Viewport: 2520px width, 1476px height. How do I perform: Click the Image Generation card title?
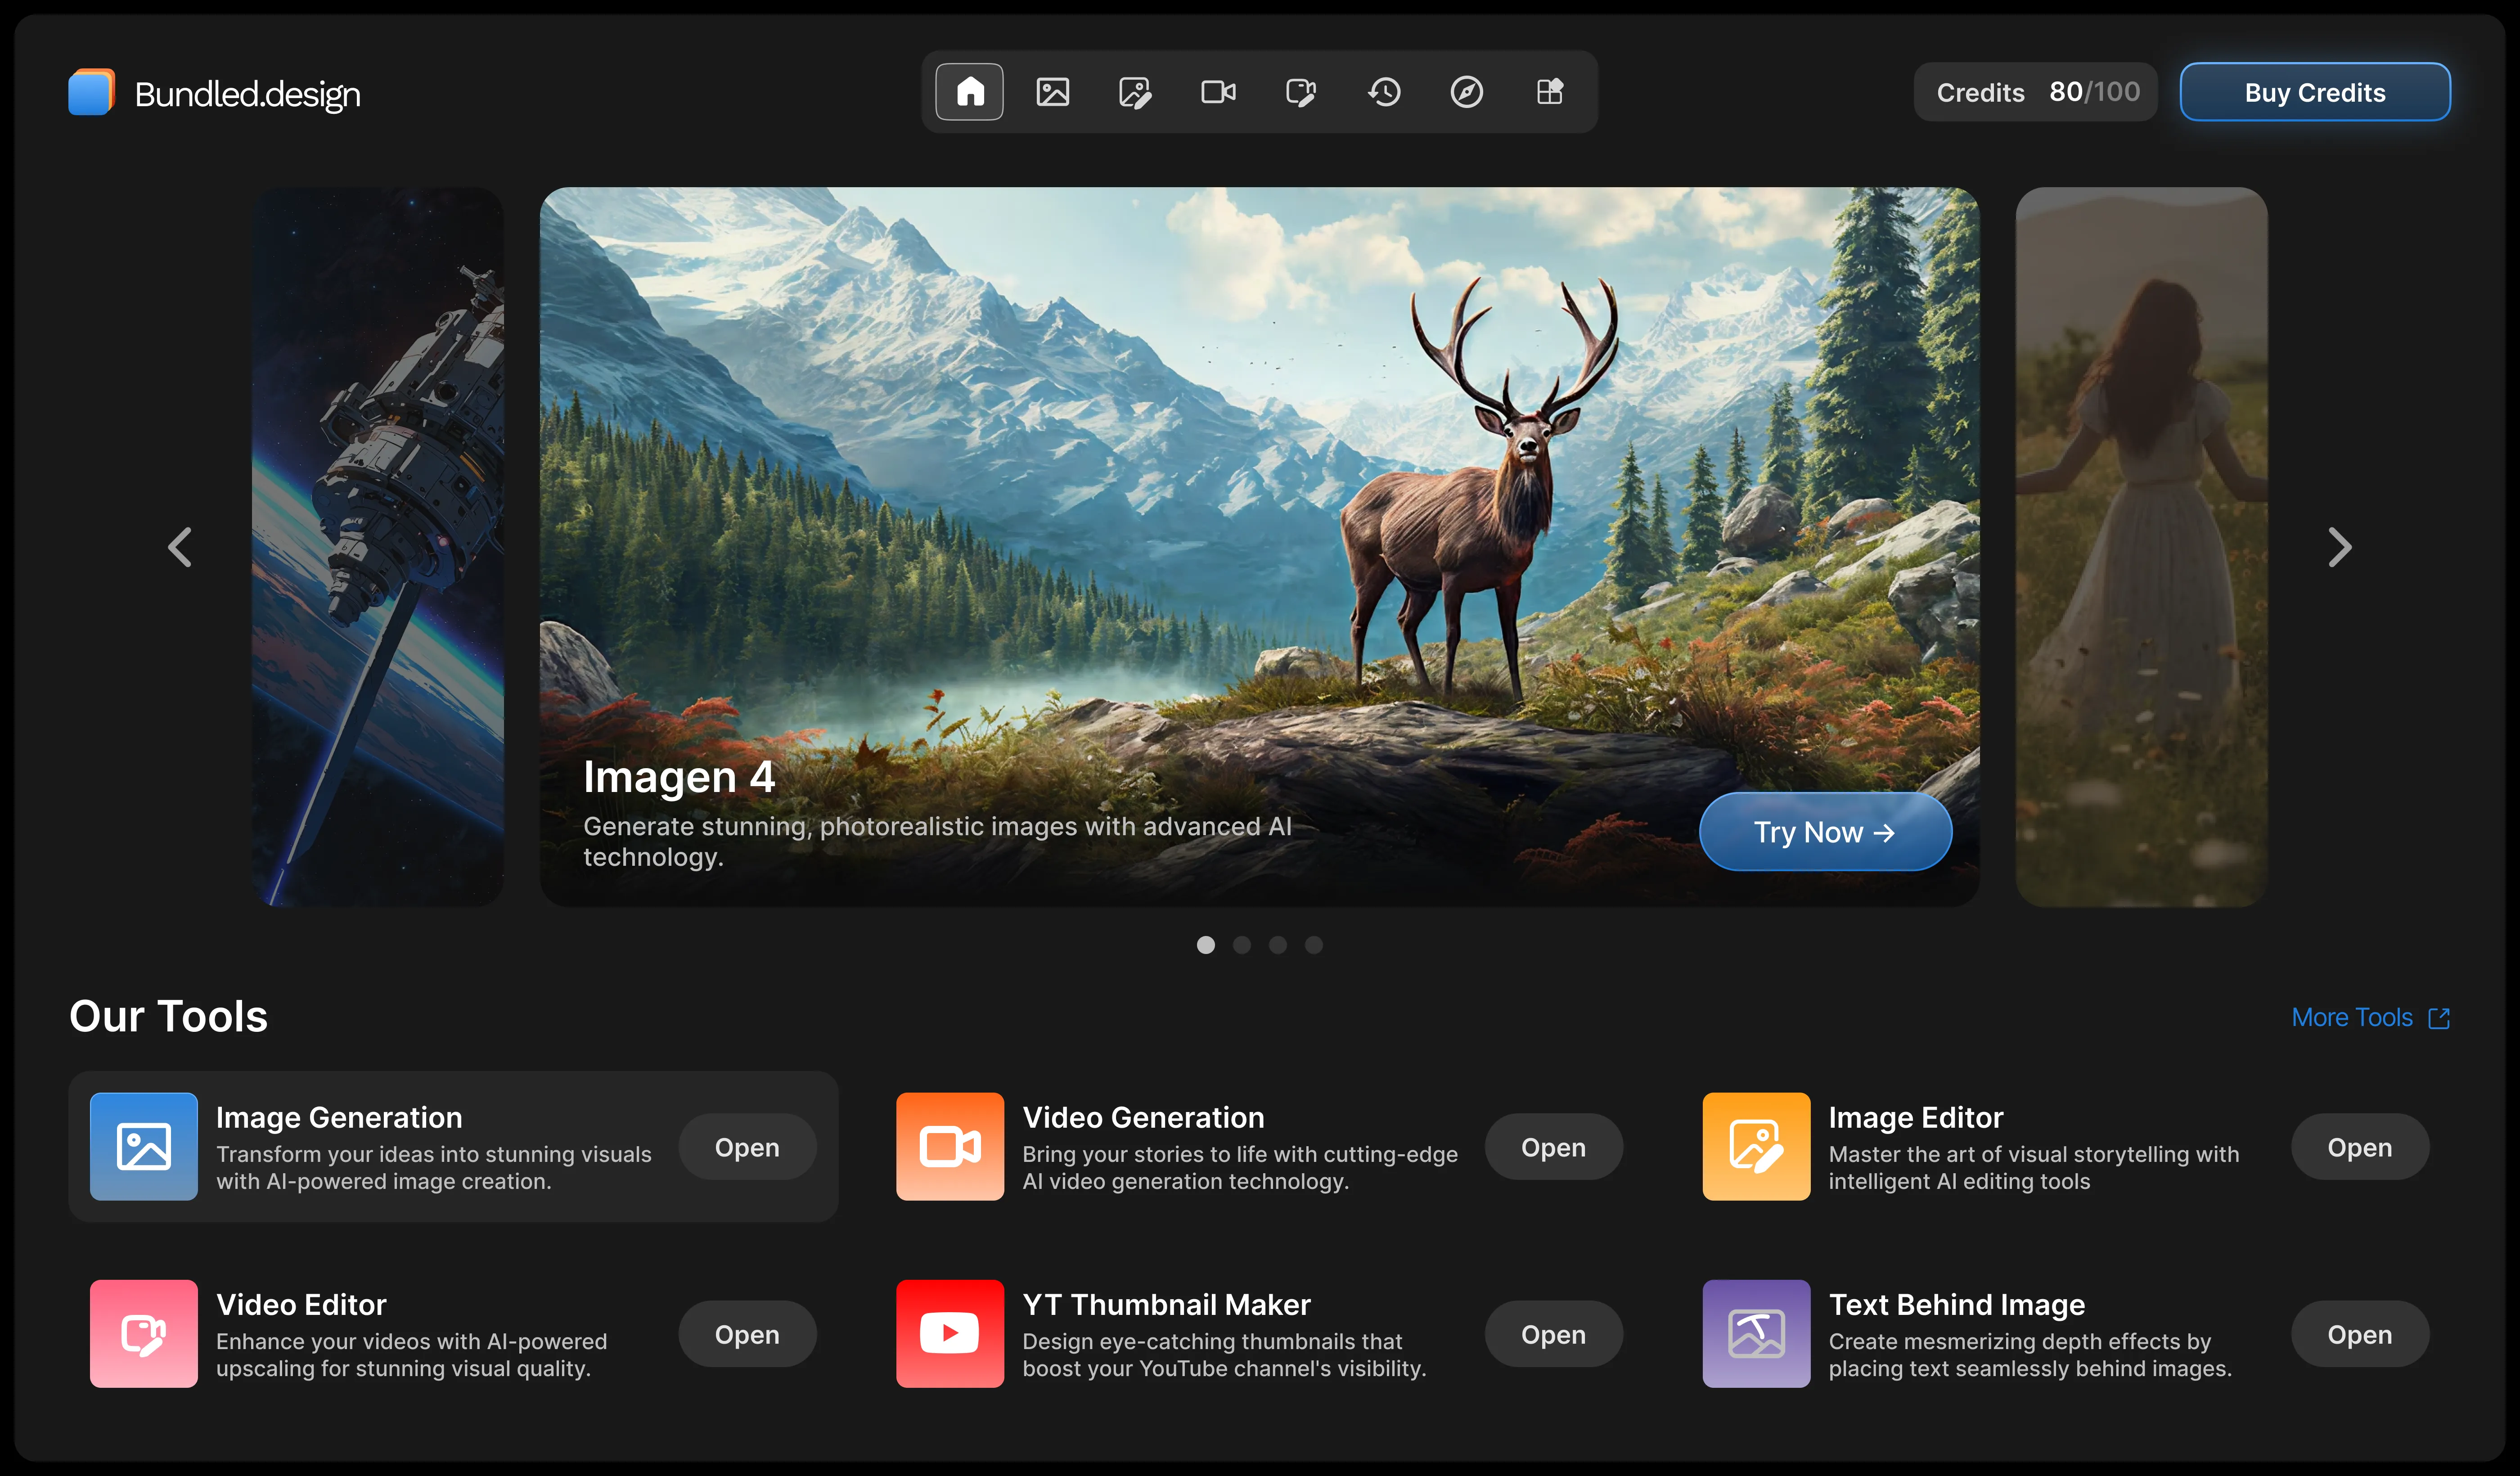point(339,1117)
